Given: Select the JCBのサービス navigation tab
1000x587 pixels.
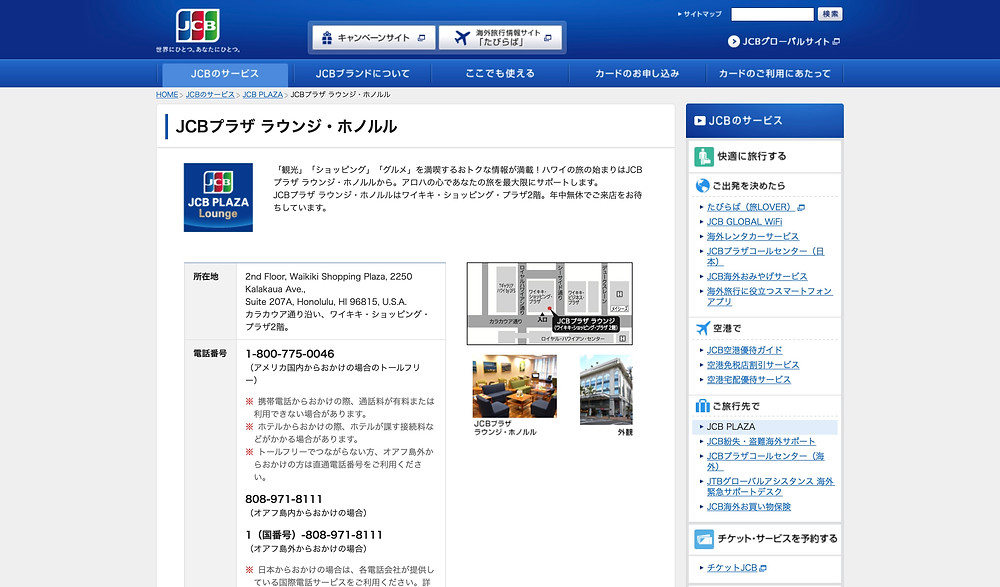Looking at the screenshot, I should [x=225, y=73].
